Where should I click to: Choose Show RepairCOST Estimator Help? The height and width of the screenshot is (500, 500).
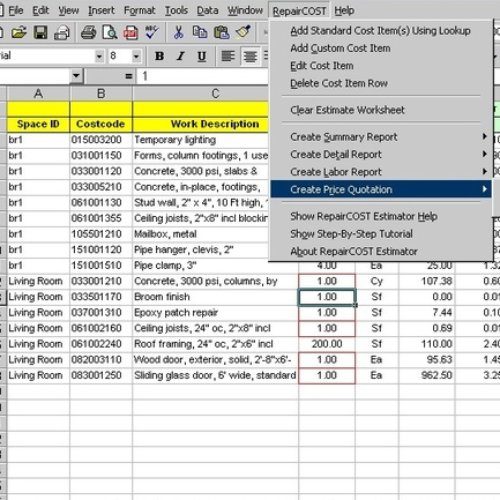point(380,216)
